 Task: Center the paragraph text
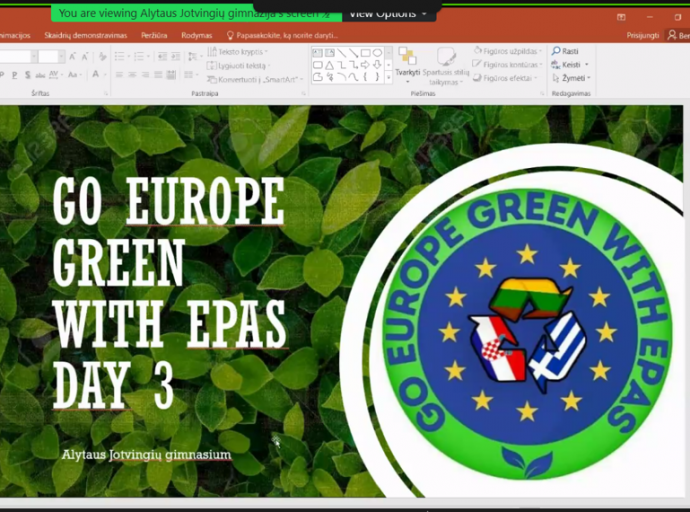132,75
